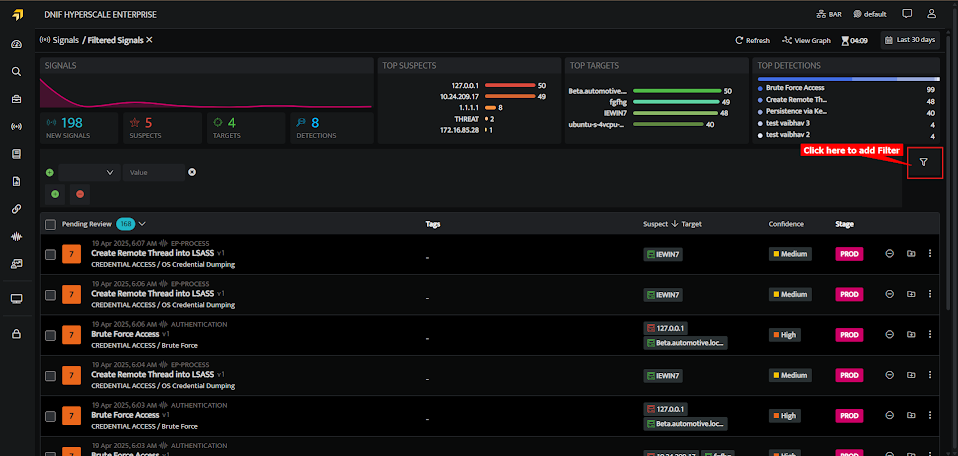This screenshot has width=958, height=456.
Task: Open three-dot menu for 6:06 AM EP-PROCESS signal
Action: click(x=930, y=294)
